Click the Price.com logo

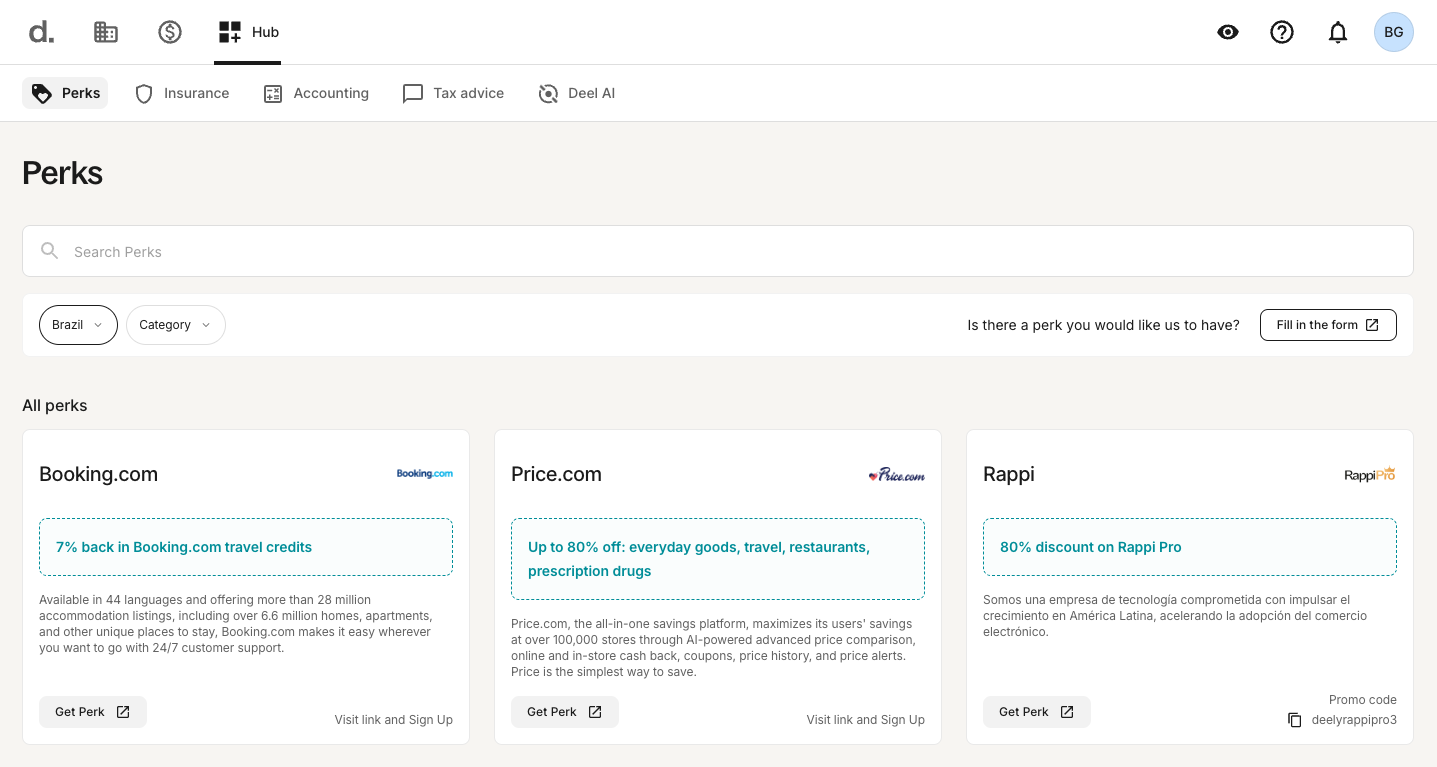pos(897,475)
